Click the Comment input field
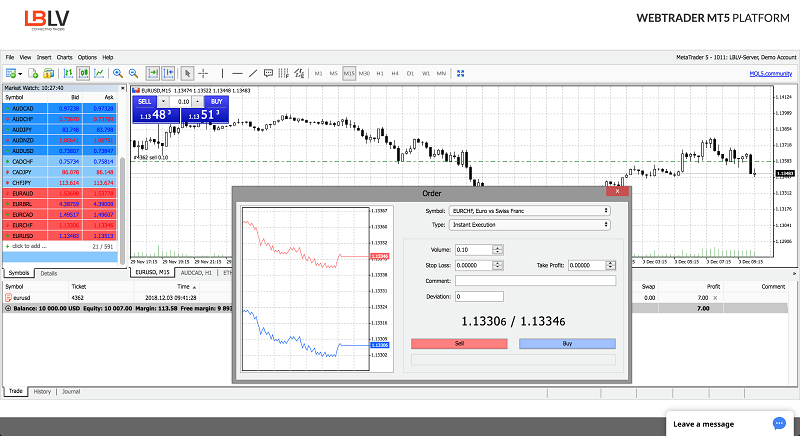Viewport: 800px width, 436px height. (535, 280)
